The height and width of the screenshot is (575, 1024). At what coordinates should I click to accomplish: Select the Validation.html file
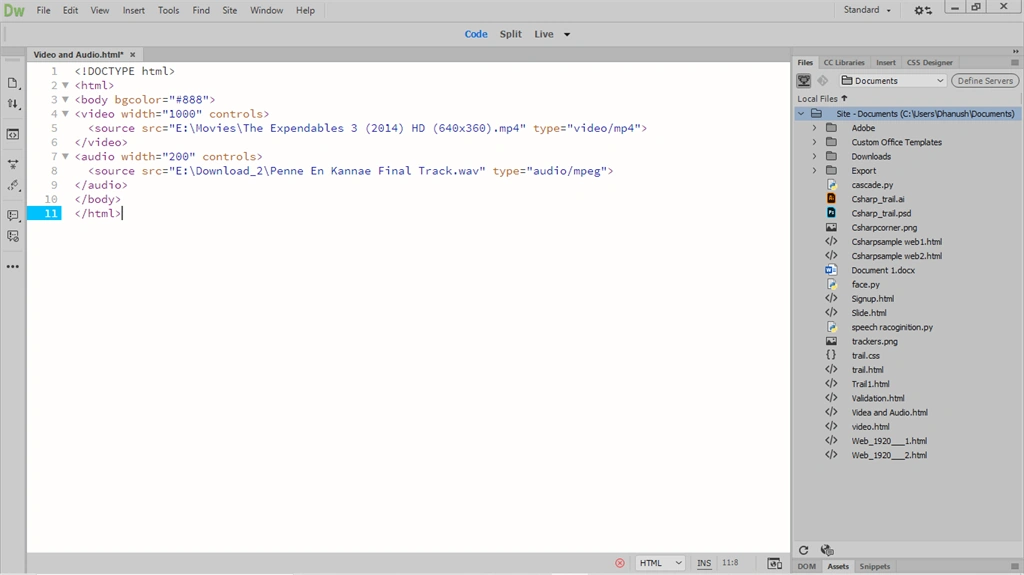coord(878,398)
